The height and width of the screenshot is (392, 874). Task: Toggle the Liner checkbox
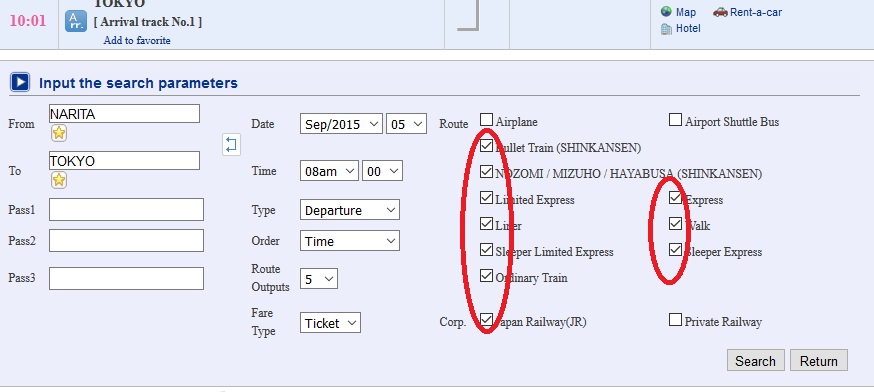tap(487, 224)
